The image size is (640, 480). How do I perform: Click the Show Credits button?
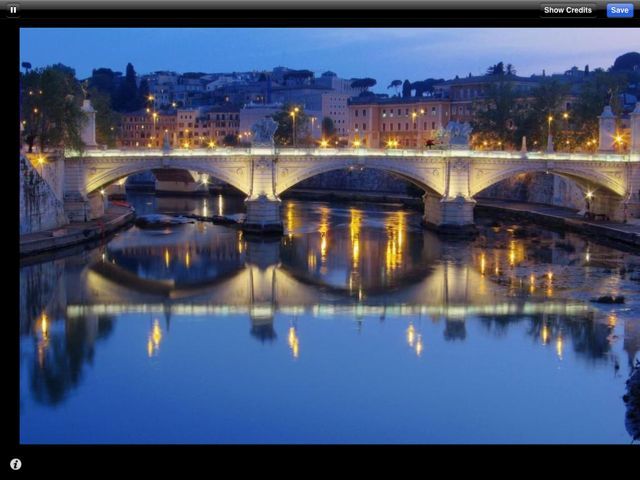(568, 10)
